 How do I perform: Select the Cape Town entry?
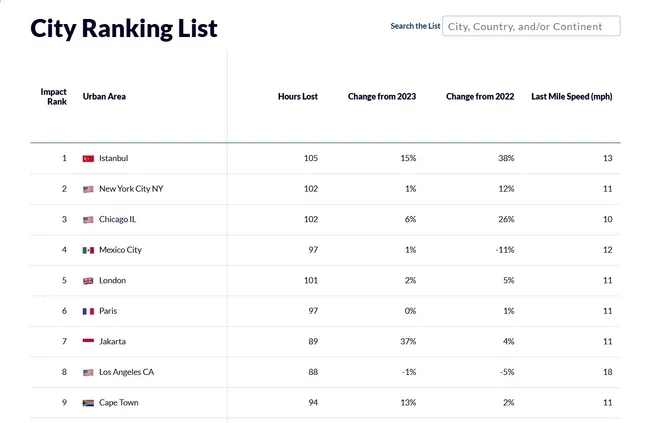pyautogui.click(x=119, y=403)
